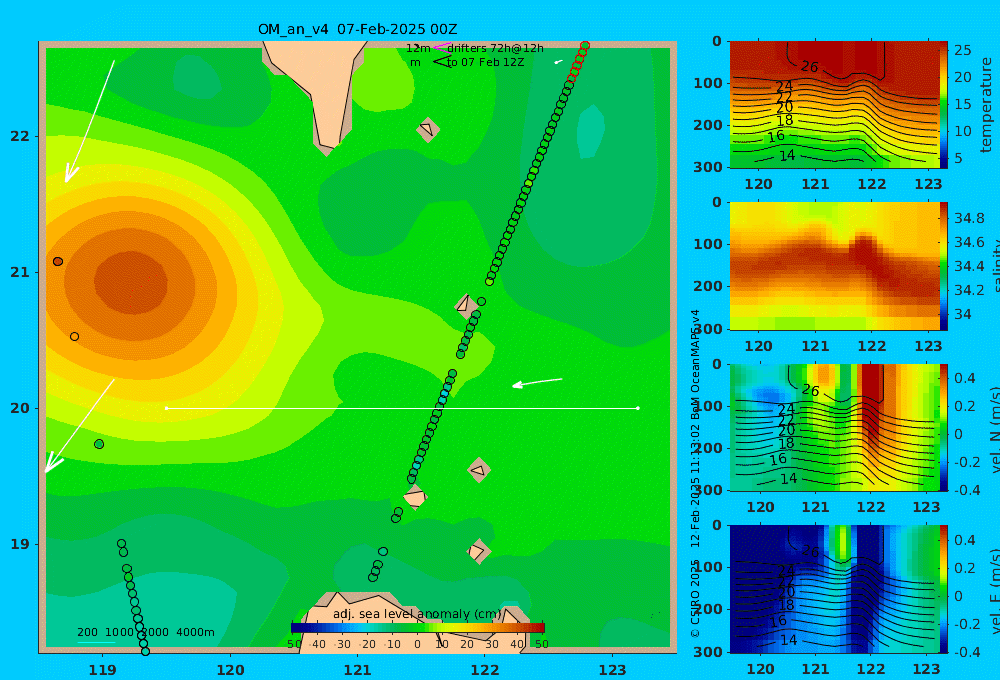Click the black arrow legend symbol beside 'to 07 Feb 12Z'
The width and height of the screenshot is (1000, 680).
[441, 62]
